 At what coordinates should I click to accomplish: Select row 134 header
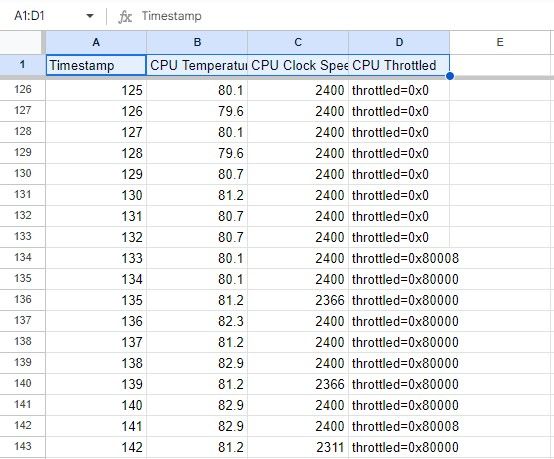22,258
